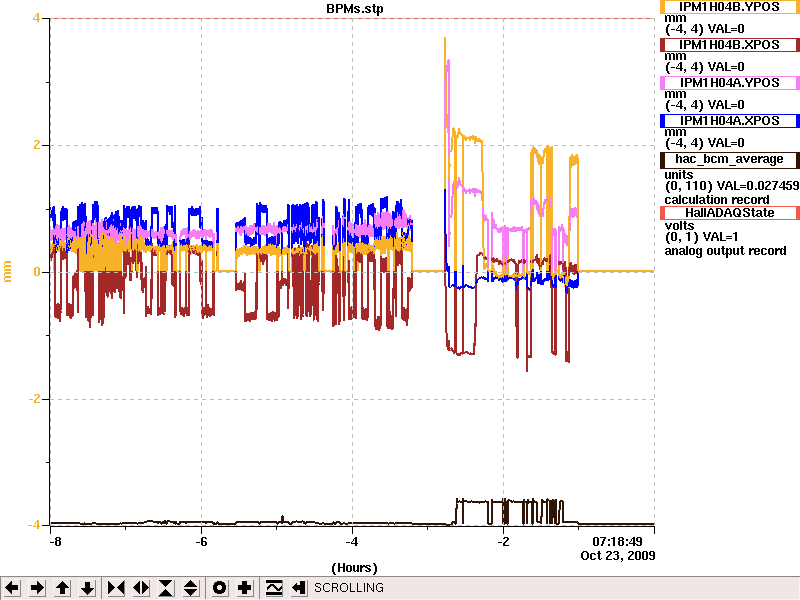Click the Oct 23, 2009 date label
Image resolution: width=800 pixels, height=600 pixels.
click(x=618, y=555)
